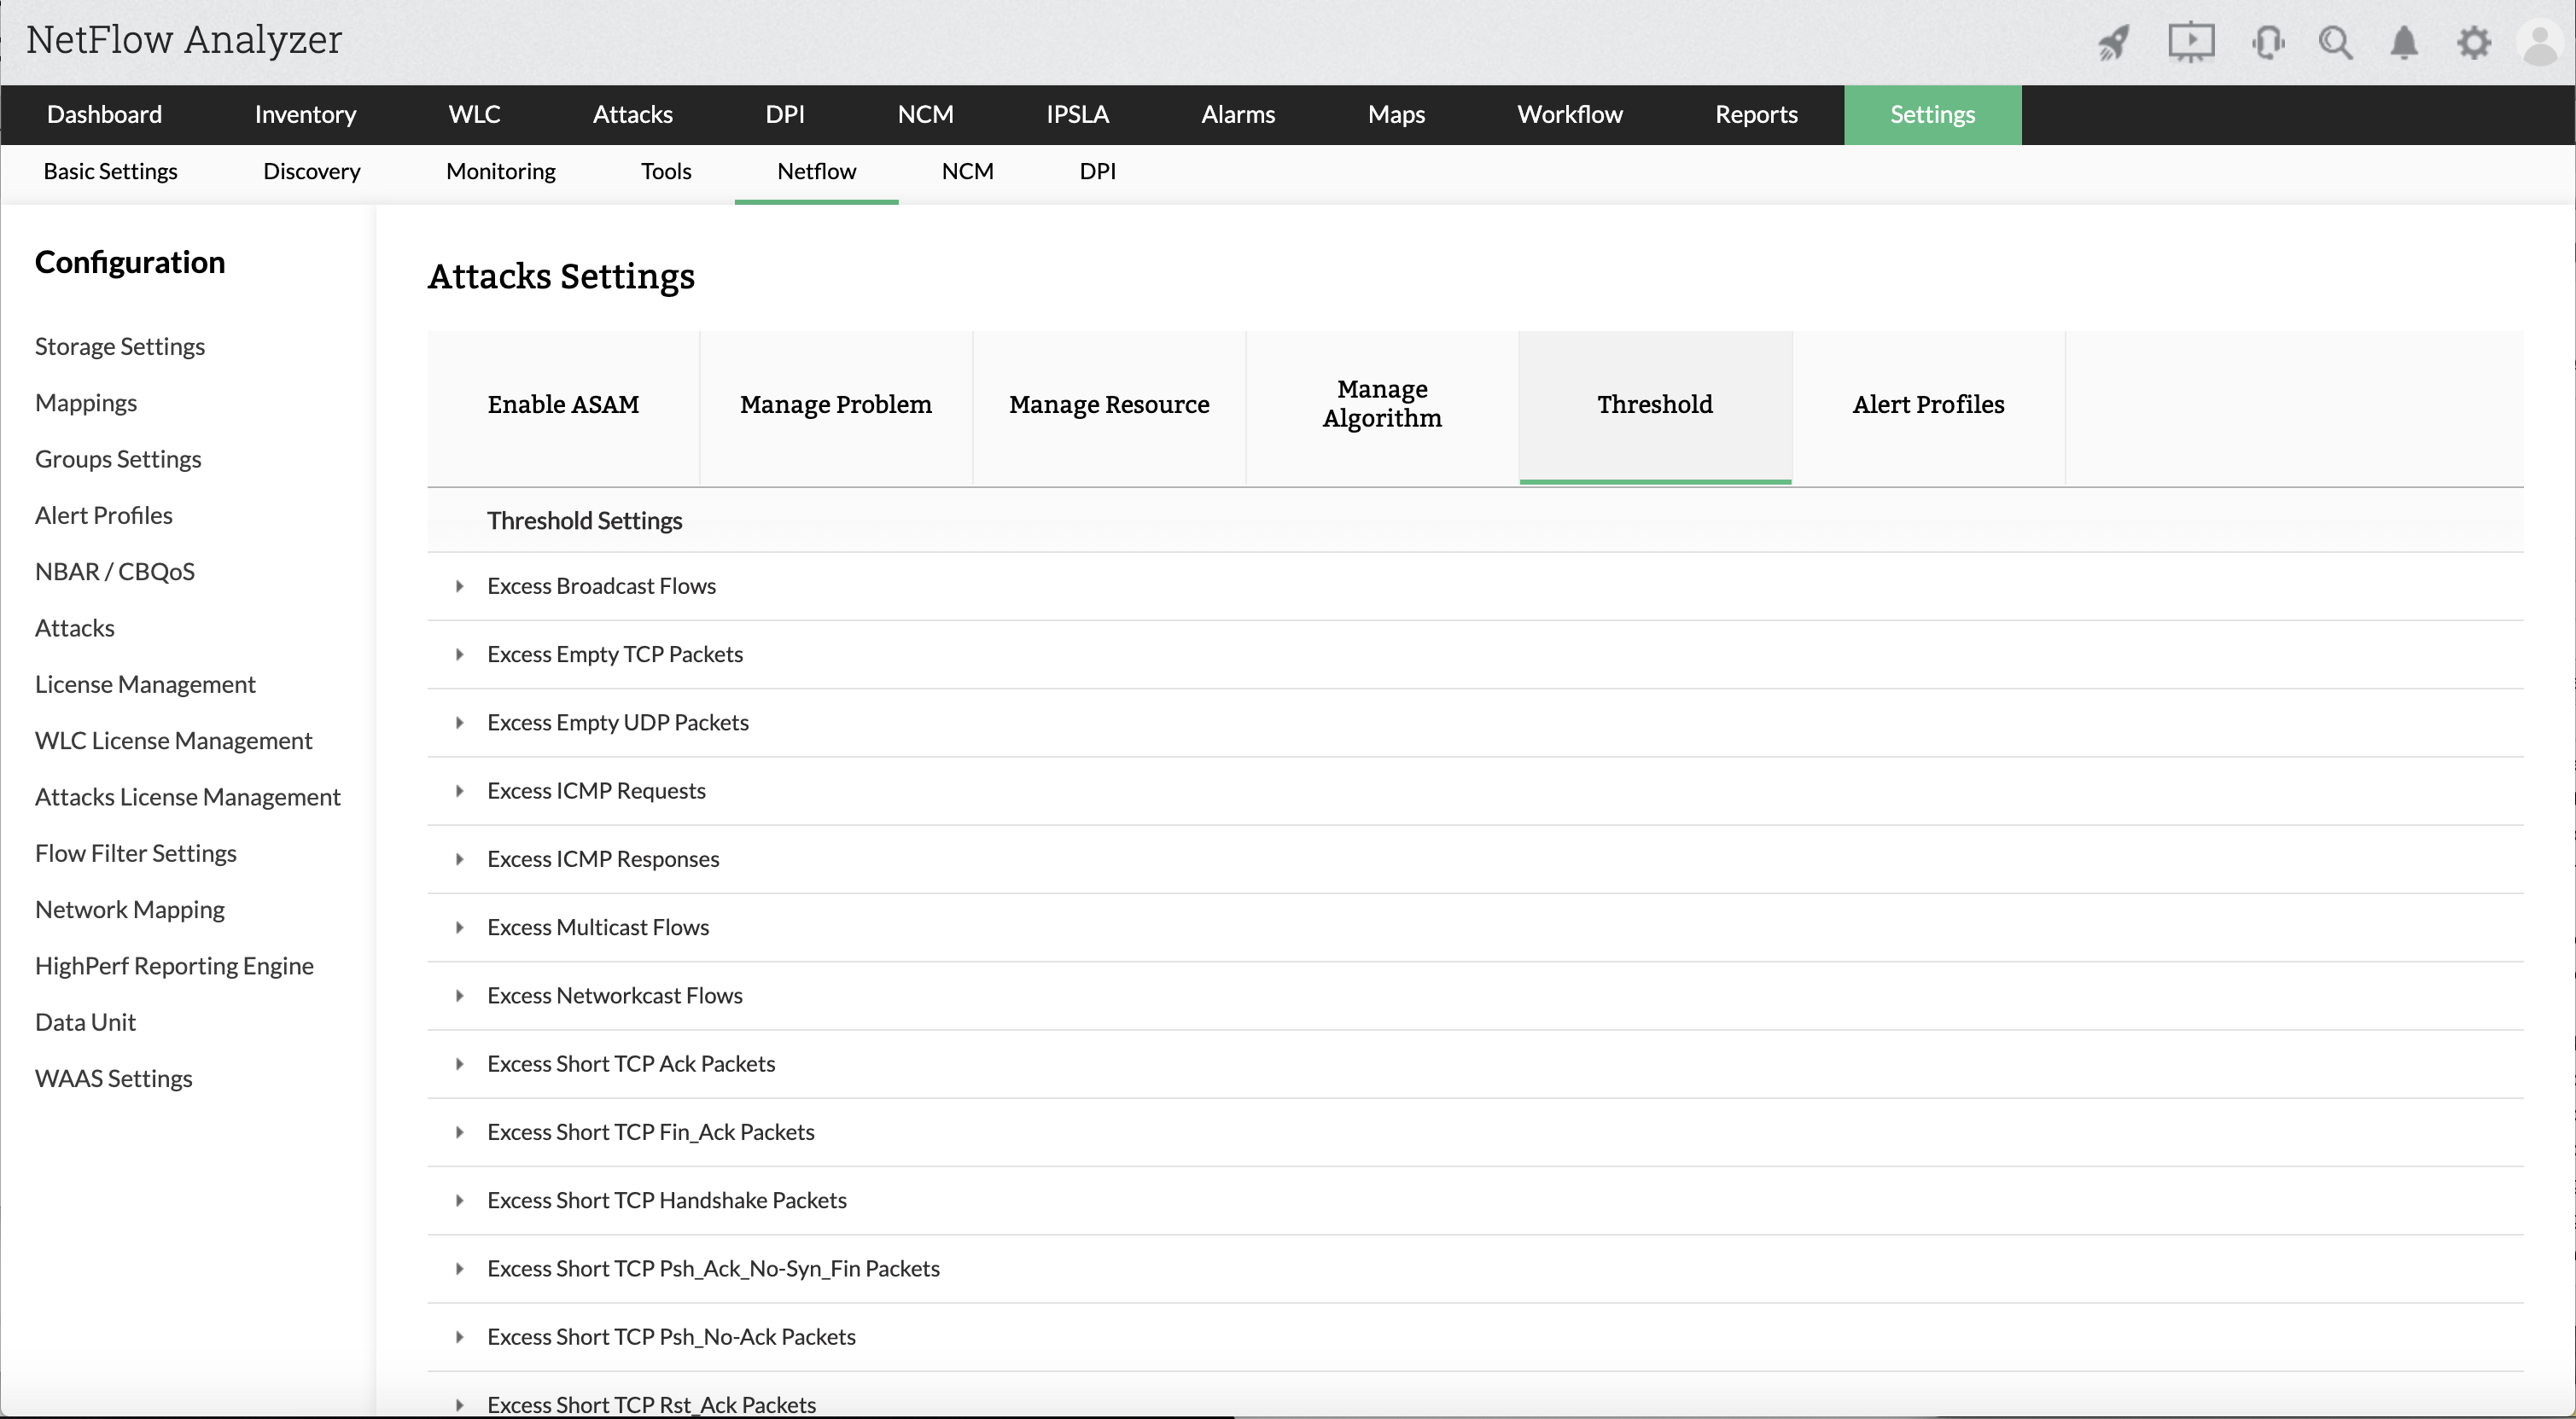Open the magnifier search icon
2576x1419 pixels.
pos(2335,43)
